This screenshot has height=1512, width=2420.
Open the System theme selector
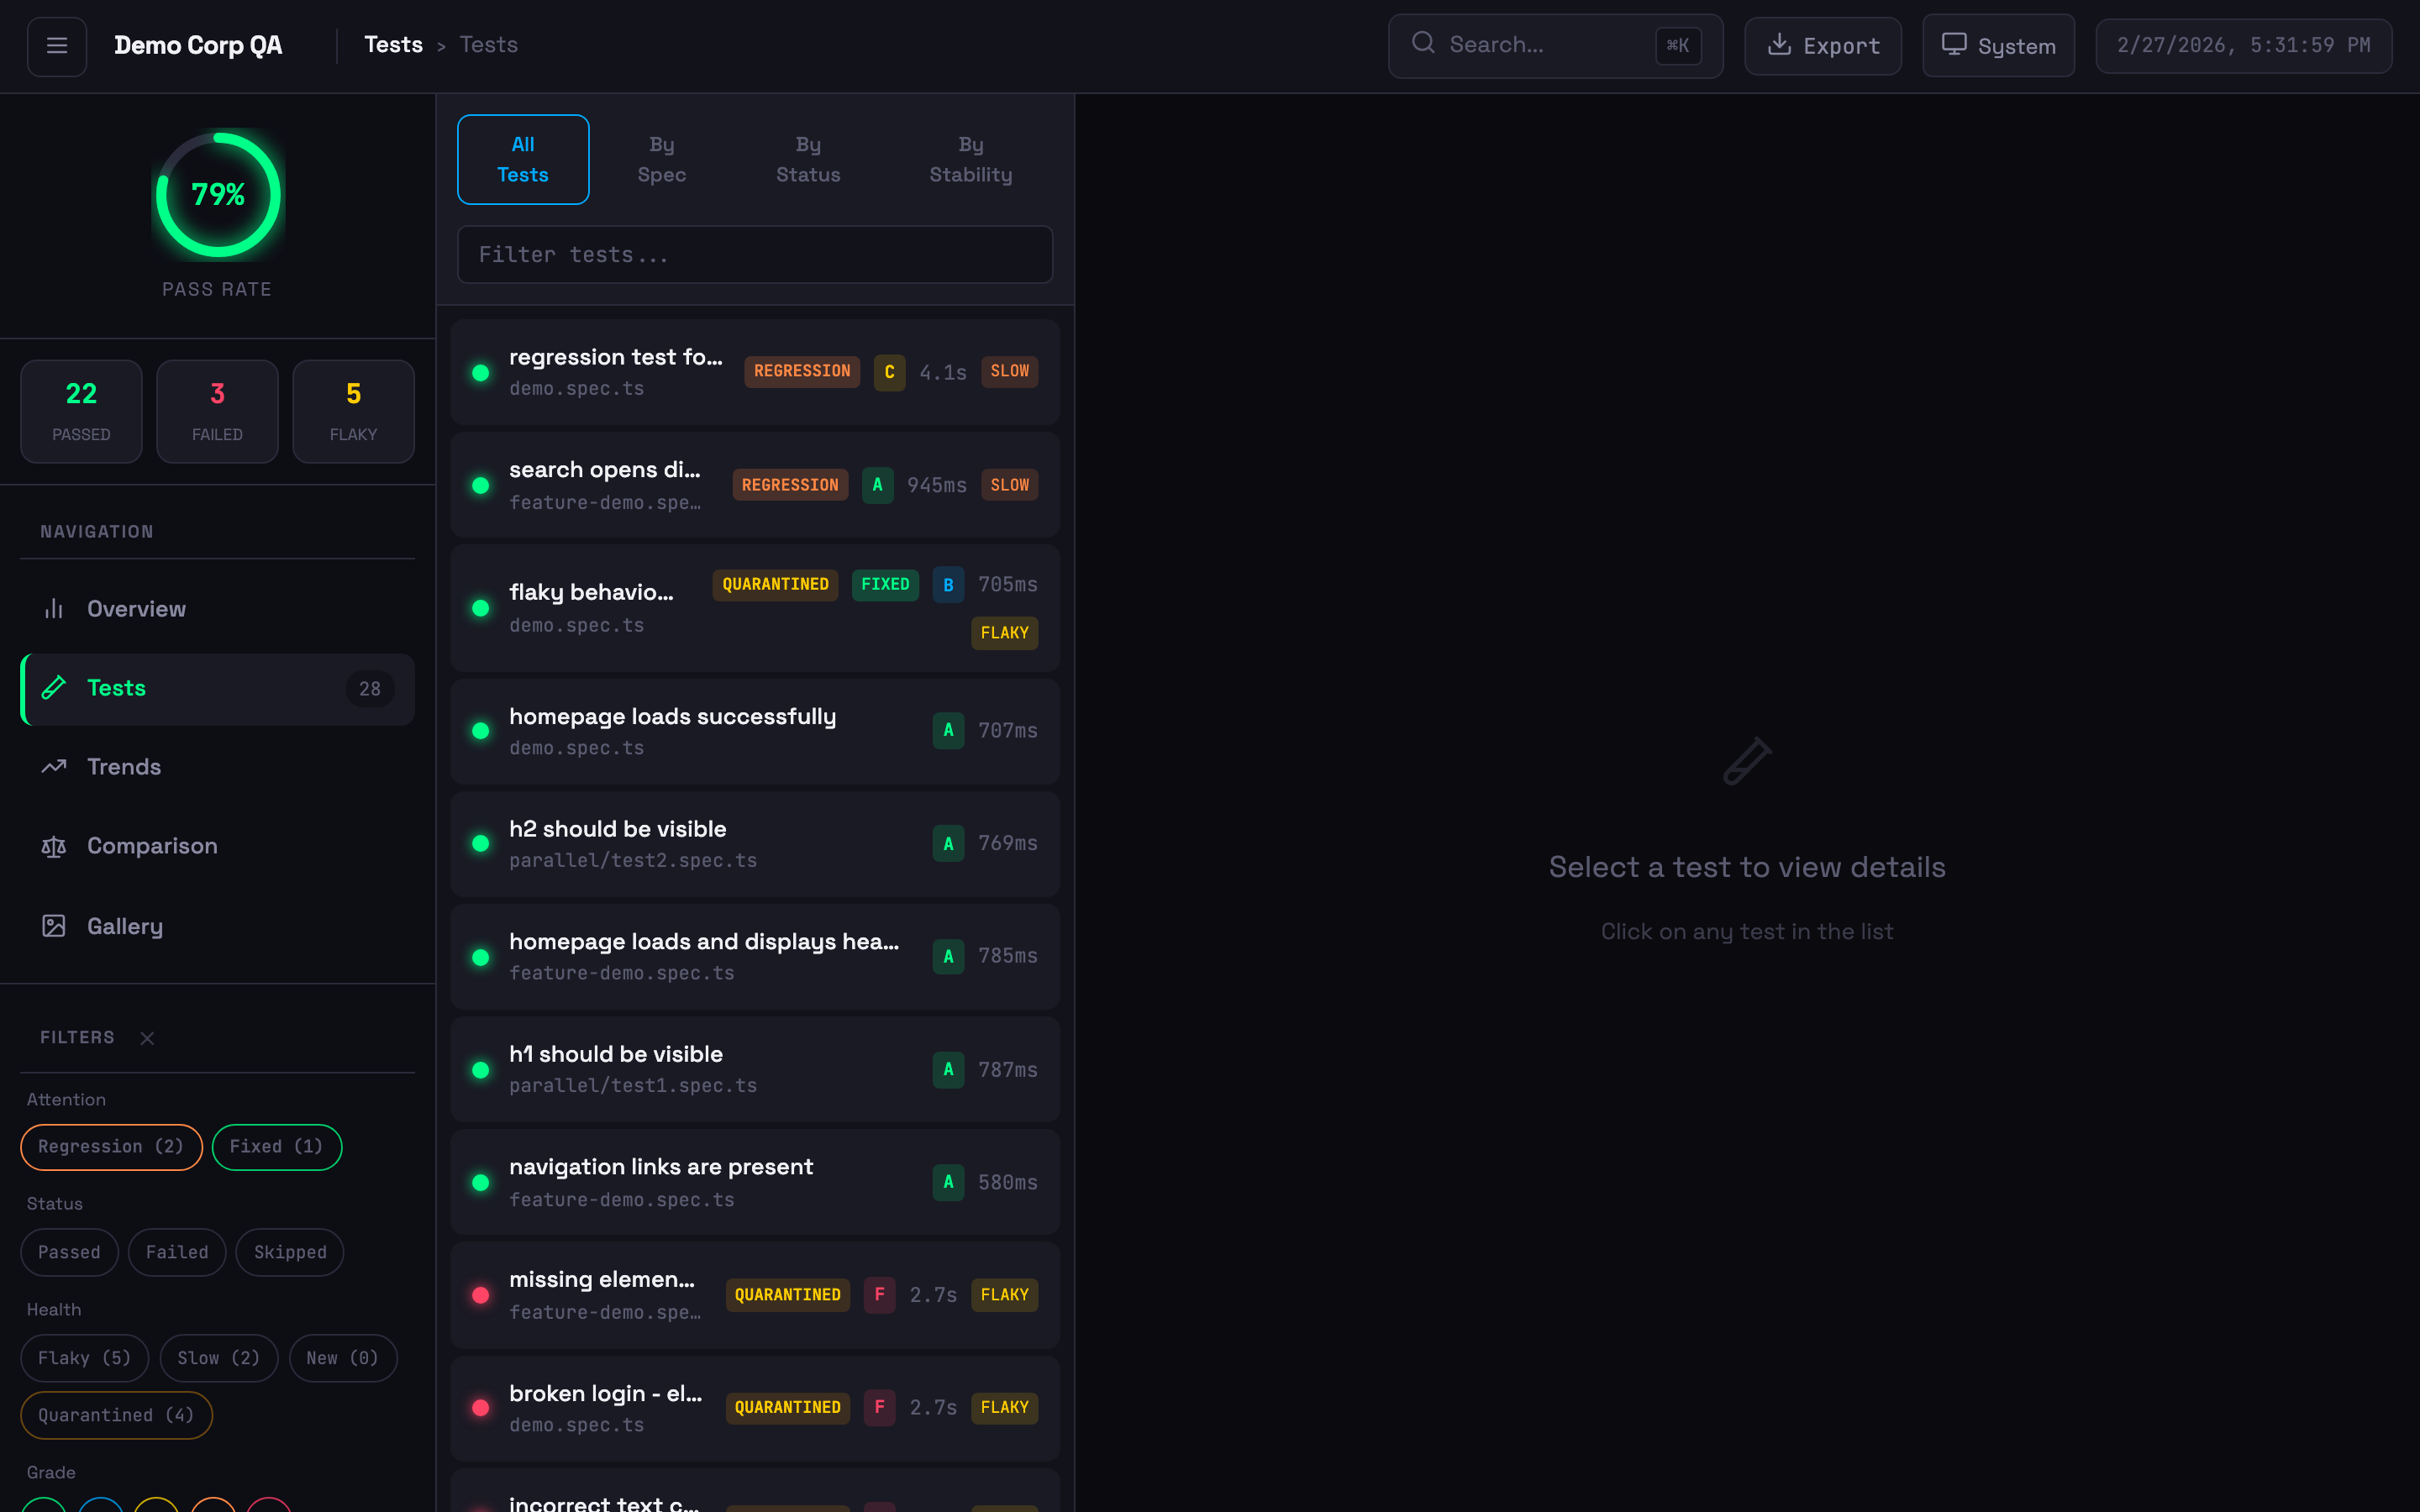pyautogui.click(x=1997, y=46)
